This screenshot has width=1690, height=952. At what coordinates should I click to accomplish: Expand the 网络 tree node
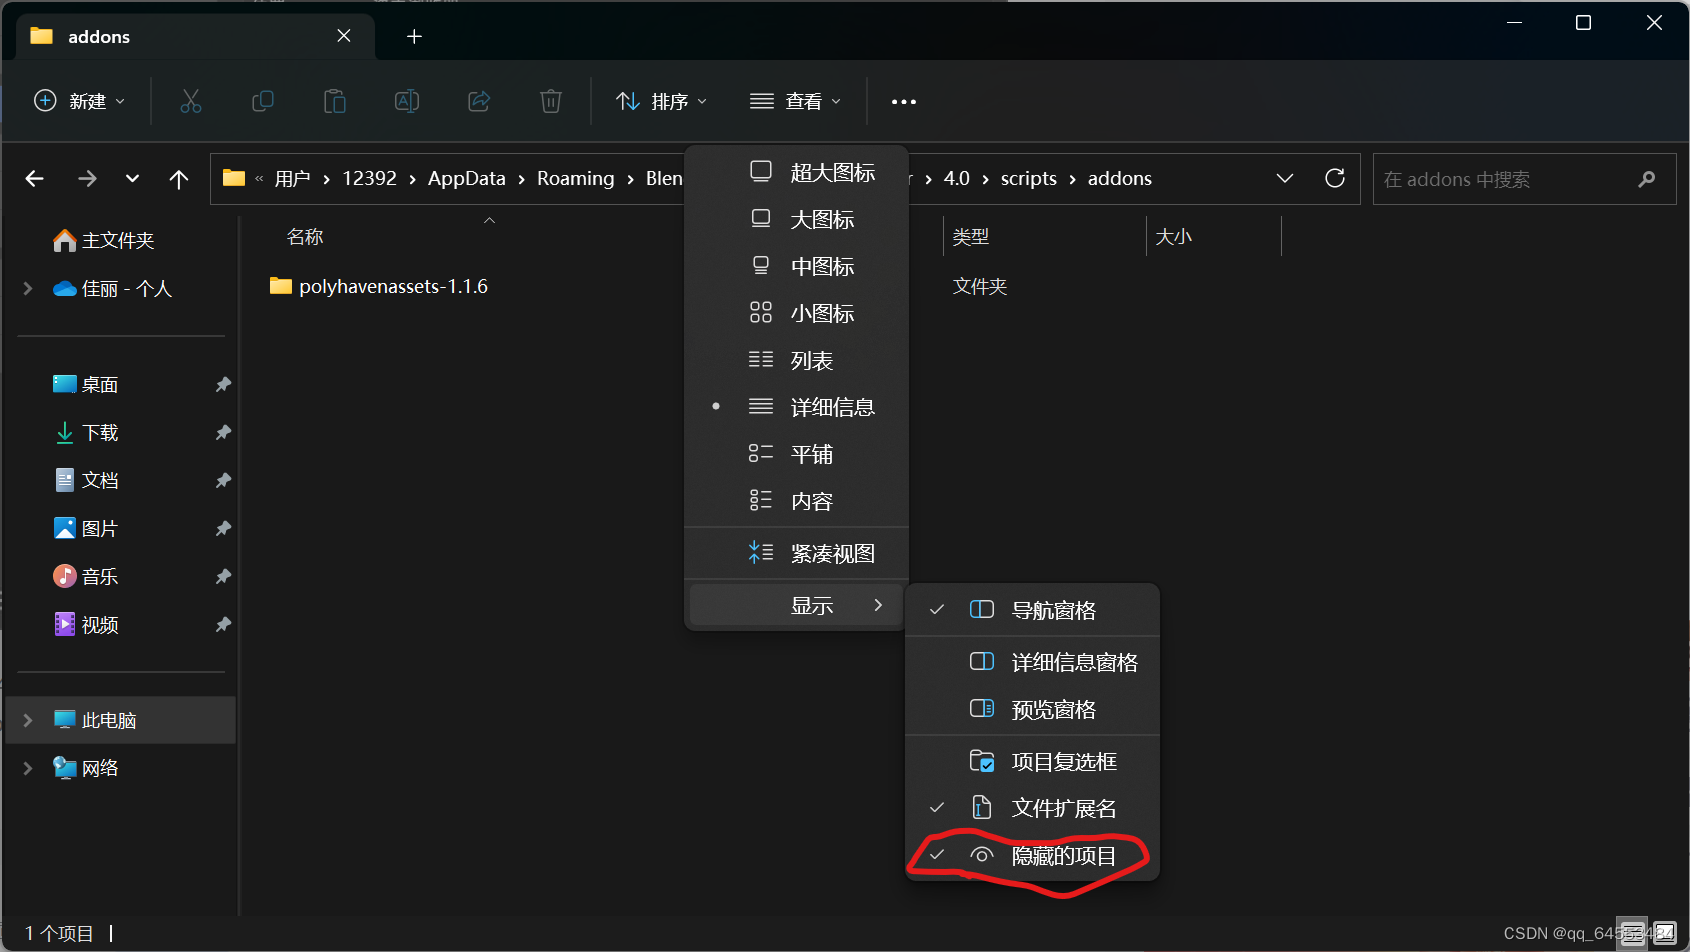tap(28, 768)
